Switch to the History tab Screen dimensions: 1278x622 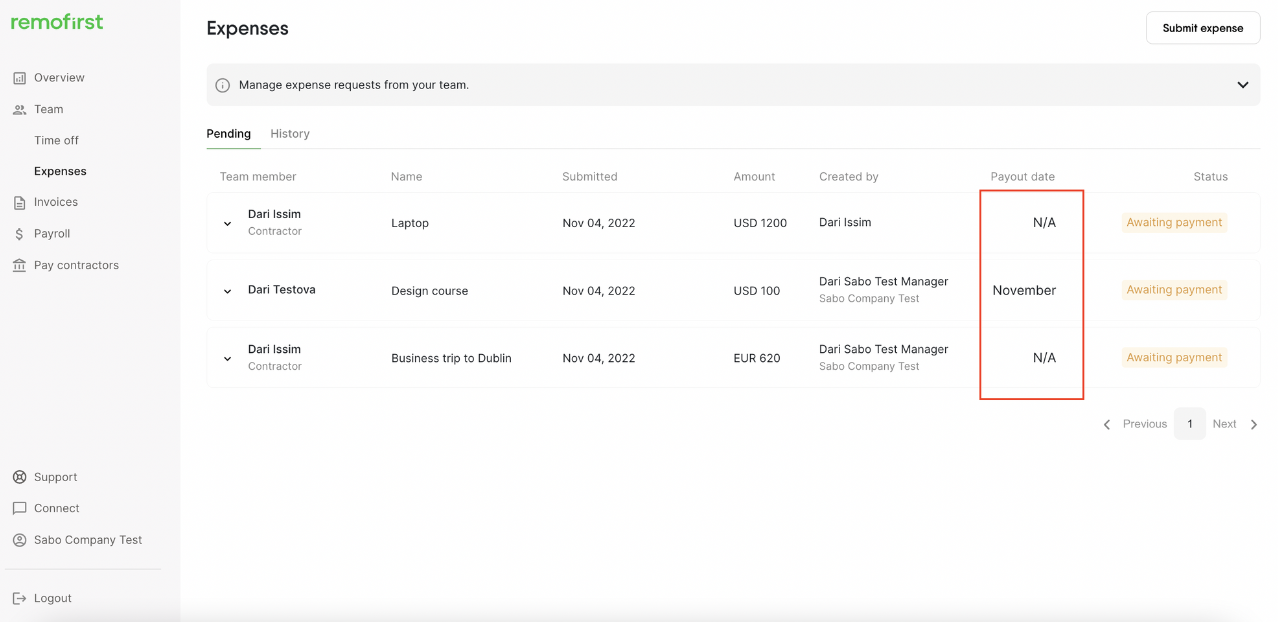pos(290,134)
